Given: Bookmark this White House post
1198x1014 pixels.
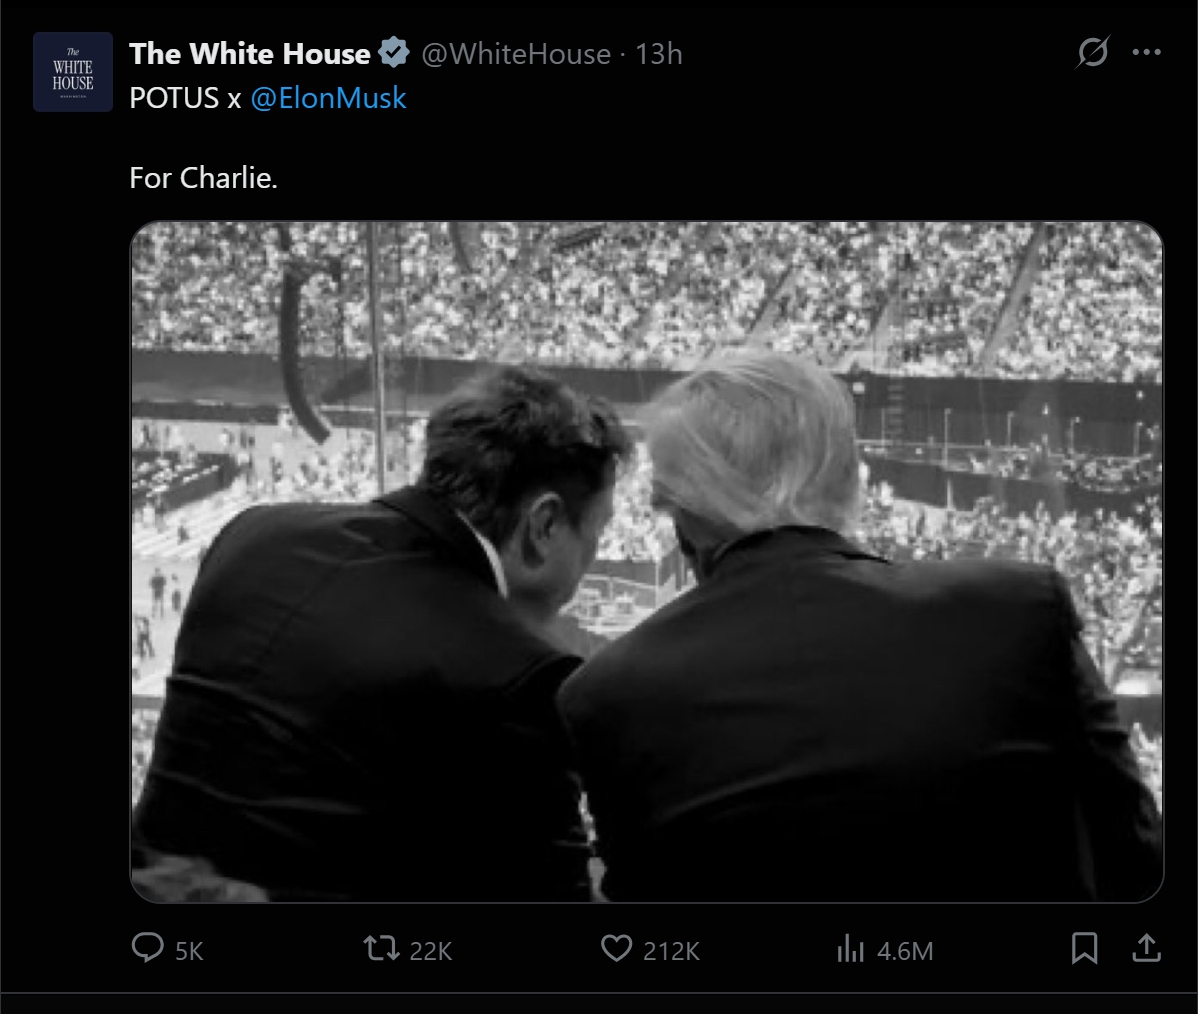Looking at the screenshot, I should 1084,948.
